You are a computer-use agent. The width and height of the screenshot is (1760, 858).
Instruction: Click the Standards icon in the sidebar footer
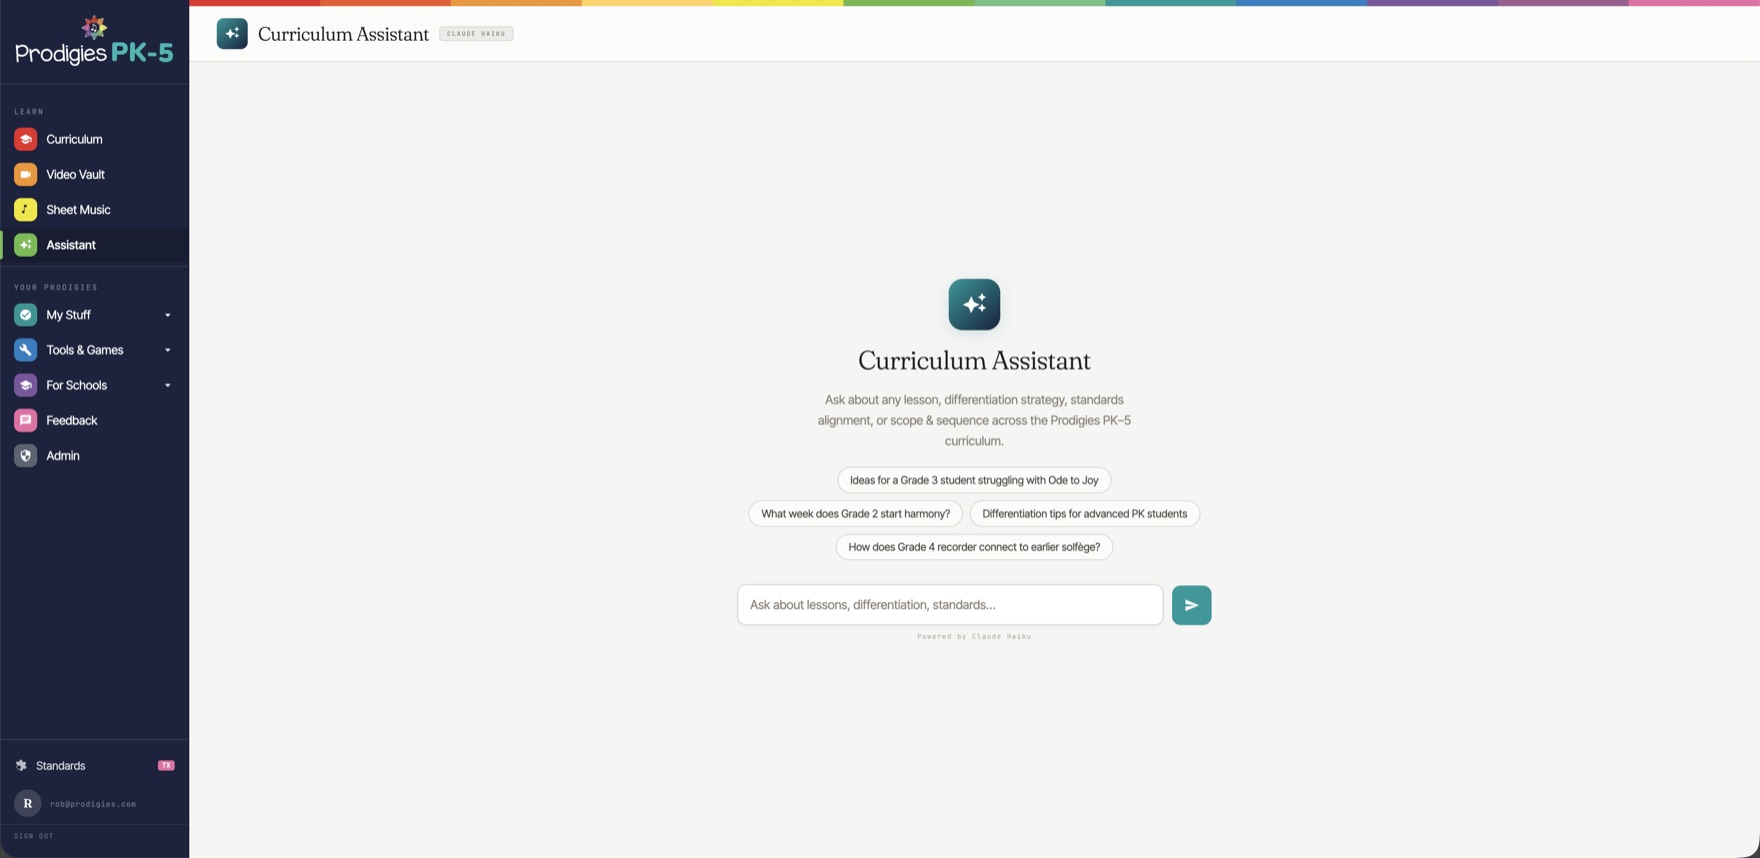(x=21, y=766)
